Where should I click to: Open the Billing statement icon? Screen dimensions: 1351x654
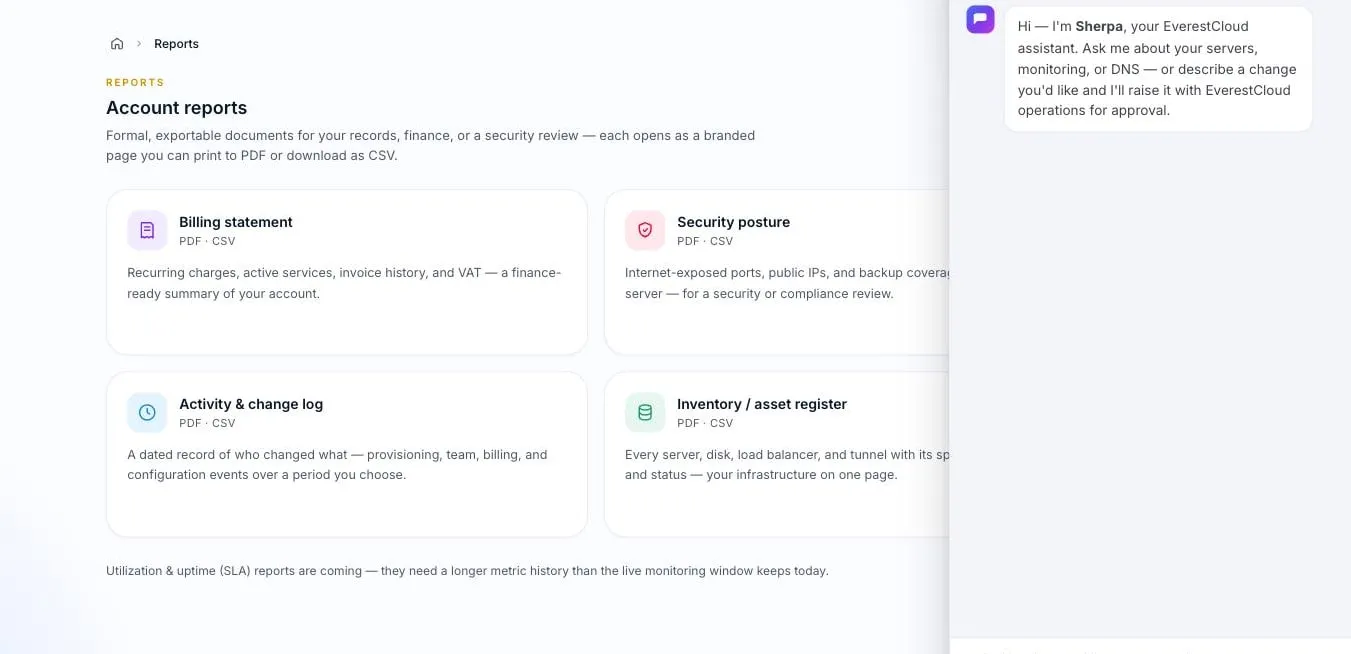(x=147, y=230)
